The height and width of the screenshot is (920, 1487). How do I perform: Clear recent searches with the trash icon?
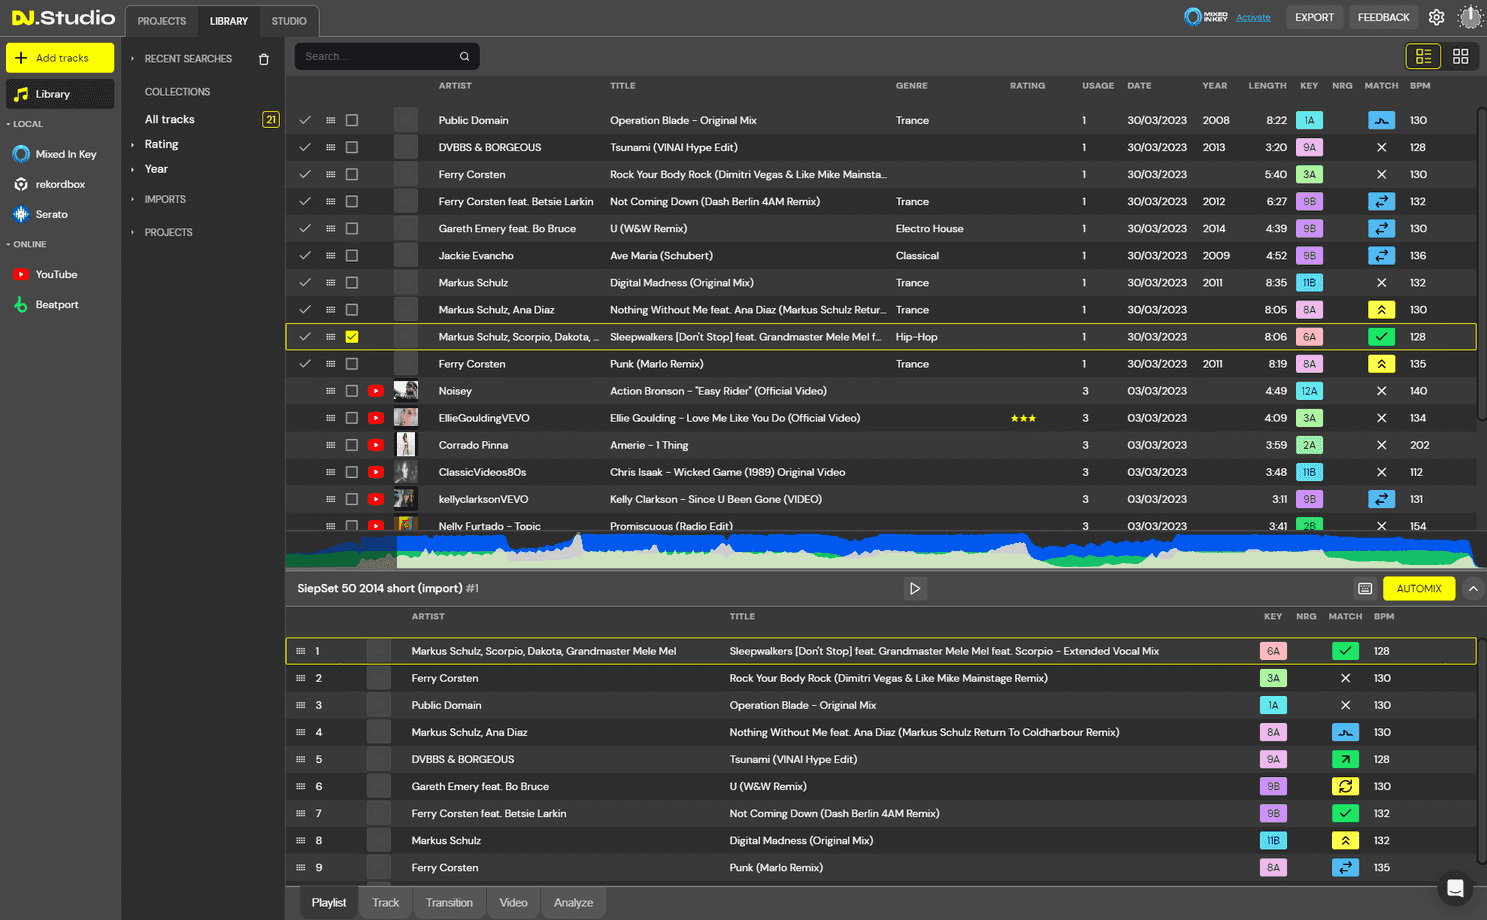pos(263,59)
